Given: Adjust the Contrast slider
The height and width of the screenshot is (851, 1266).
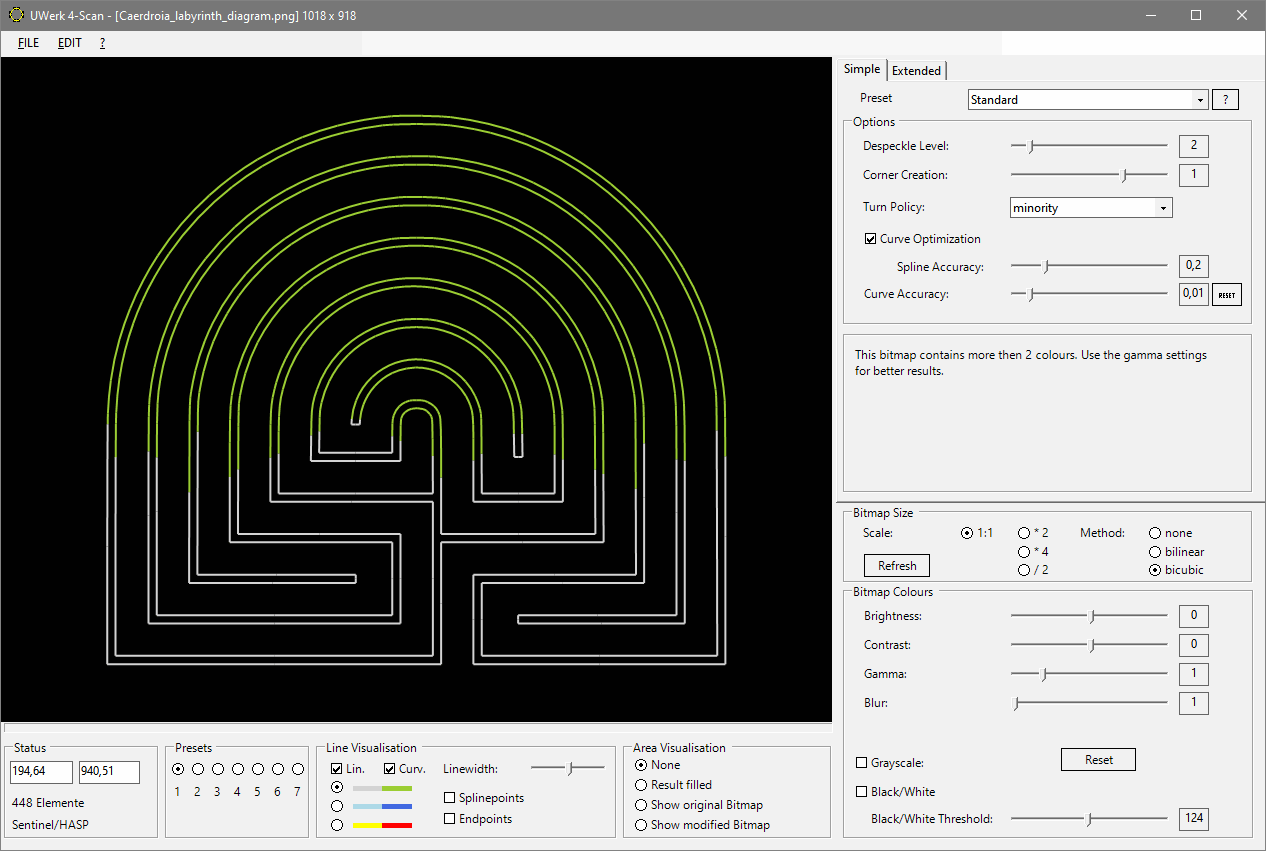Looking at the screenshot, I should pos(1089,645).
